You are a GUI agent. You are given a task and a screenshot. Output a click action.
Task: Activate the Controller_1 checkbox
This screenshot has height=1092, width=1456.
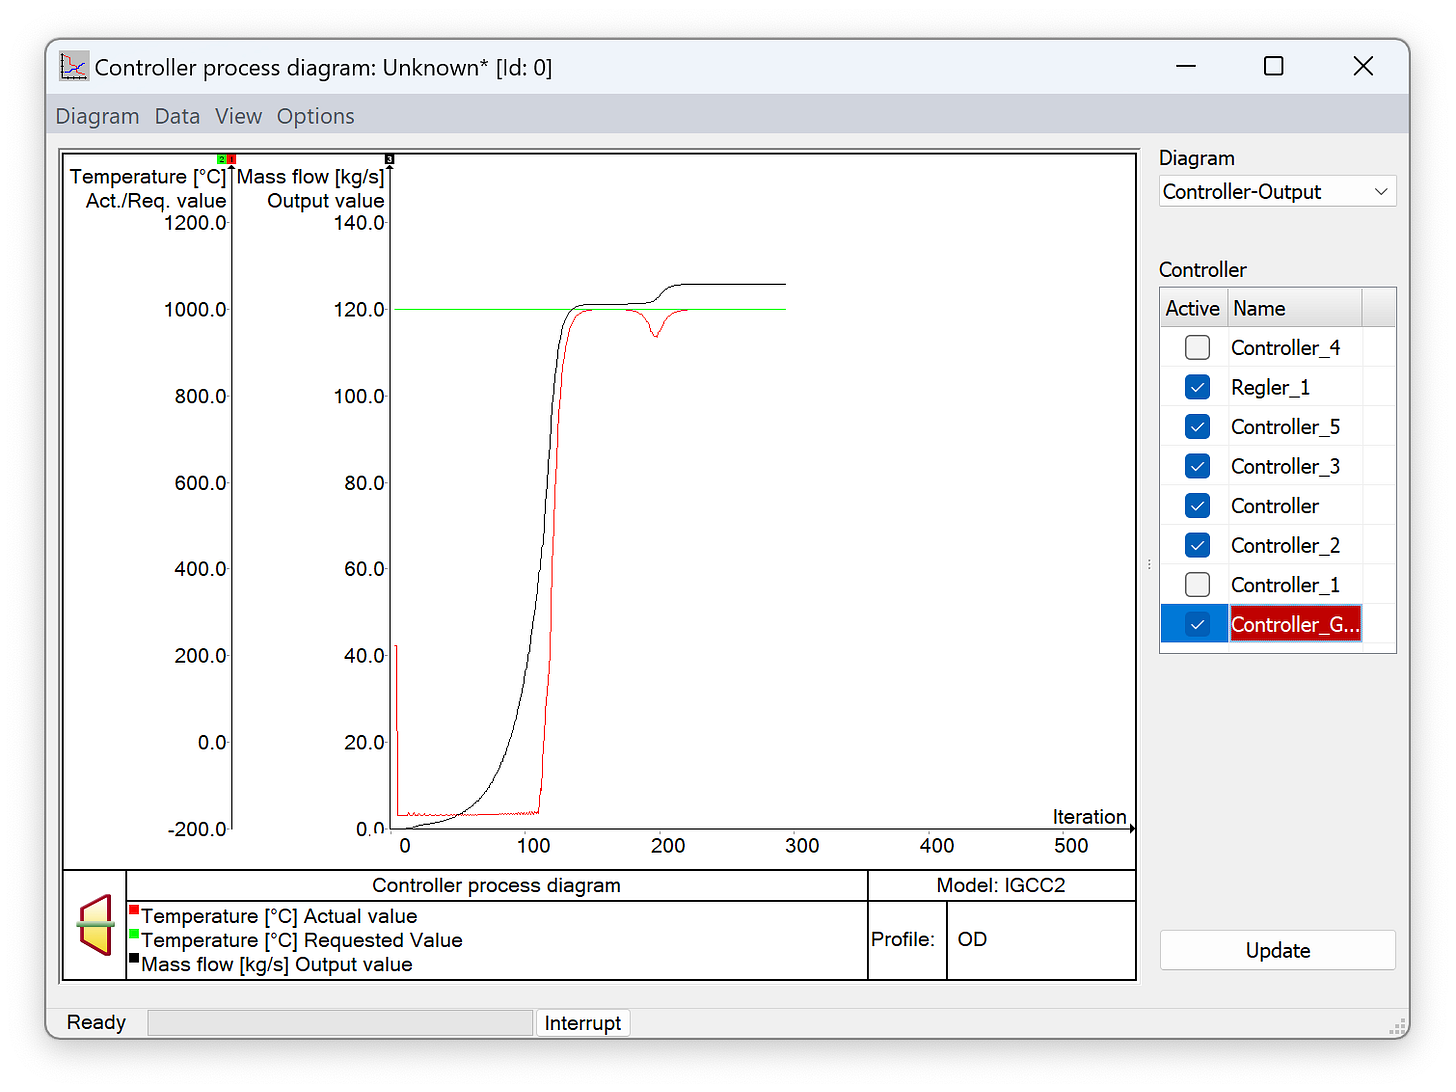[x=1197, y=585]
